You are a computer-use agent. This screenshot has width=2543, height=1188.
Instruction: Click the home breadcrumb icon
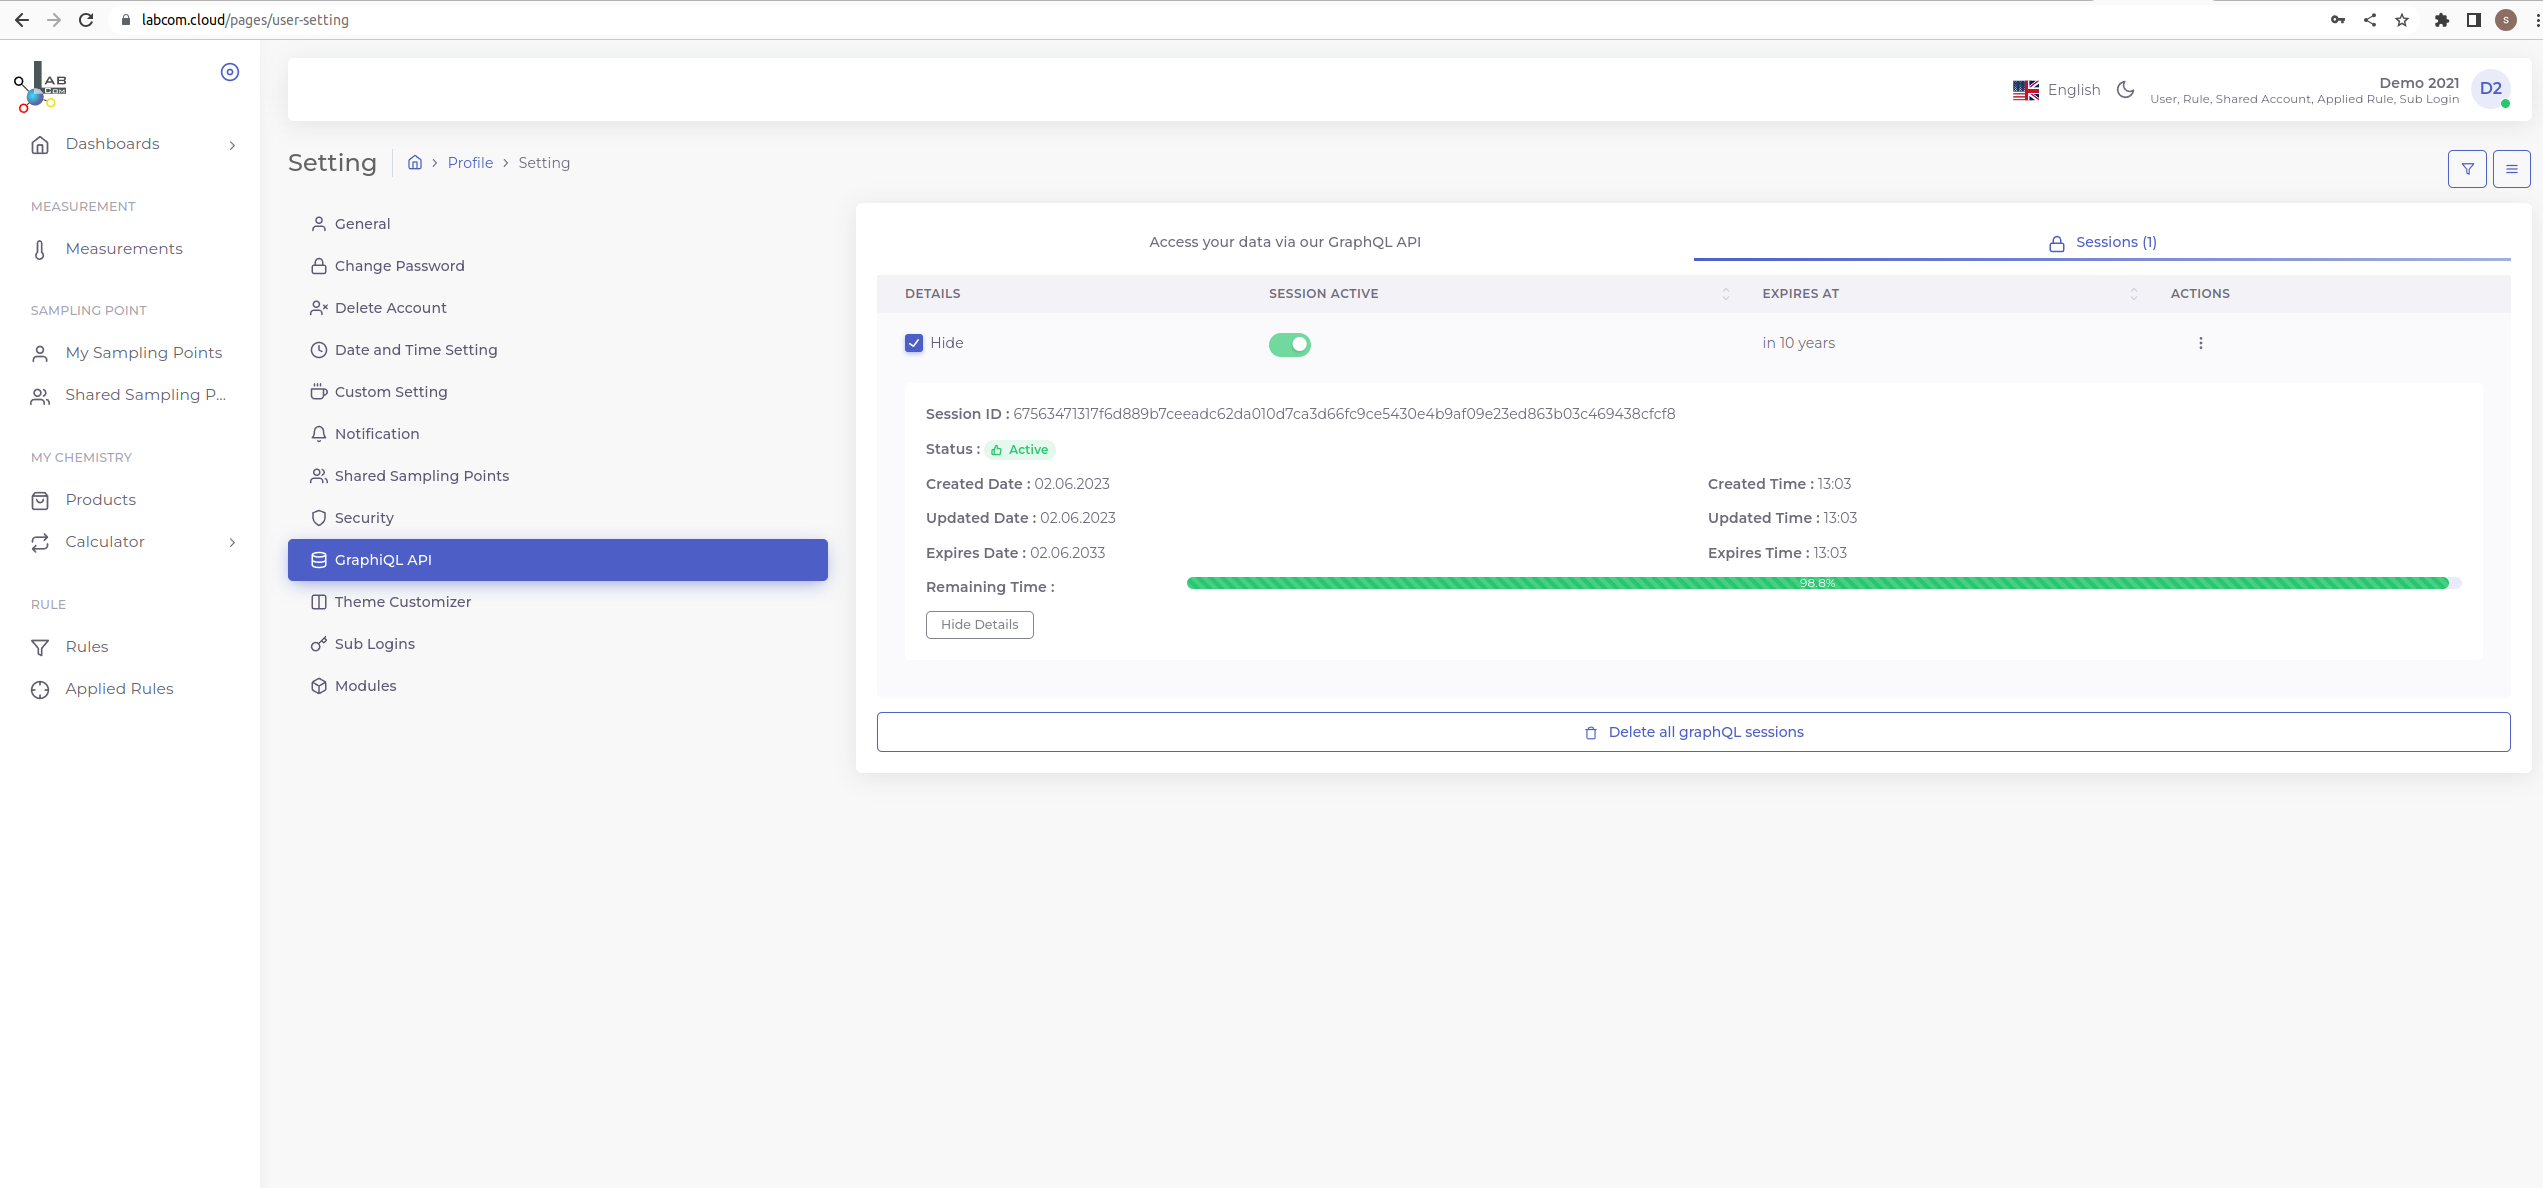tap(415, 163)
